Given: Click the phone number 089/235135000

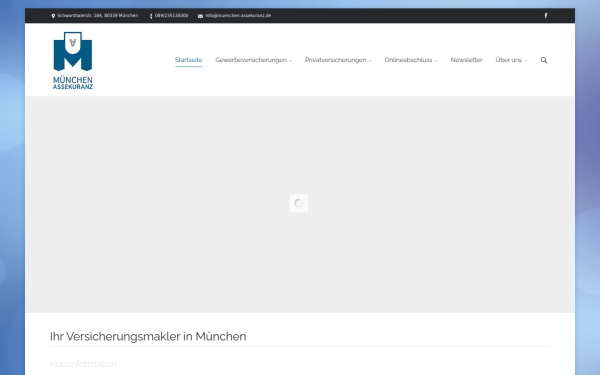Looking at the screenshot, I should pyautogui.click(x=171, y=16).
